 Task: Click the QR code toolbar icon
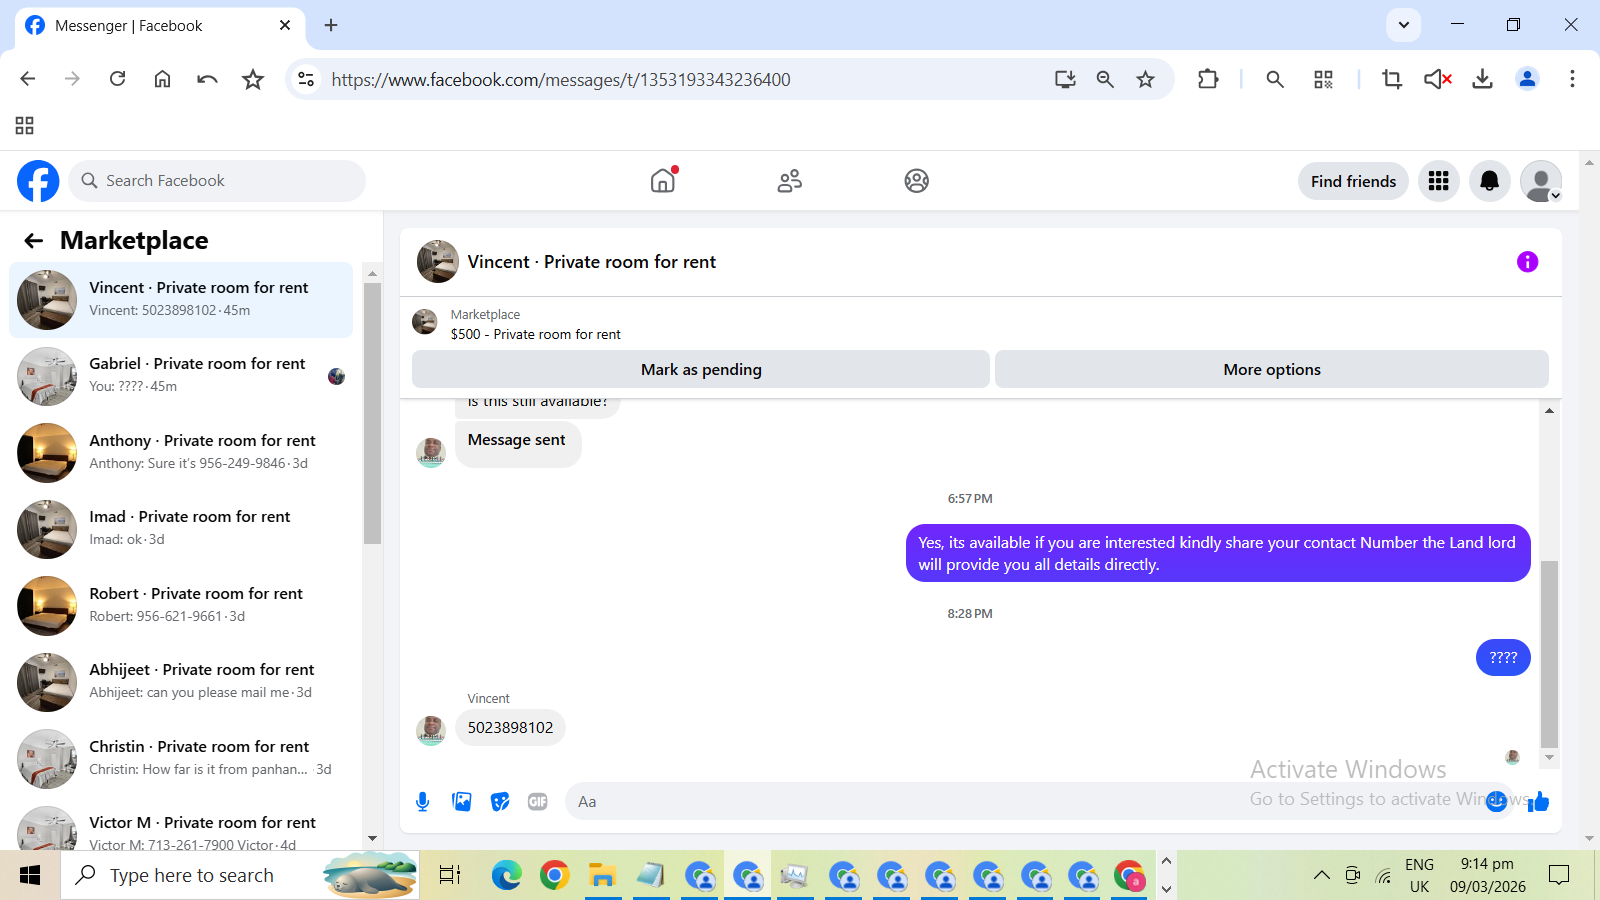(1323, 79)
